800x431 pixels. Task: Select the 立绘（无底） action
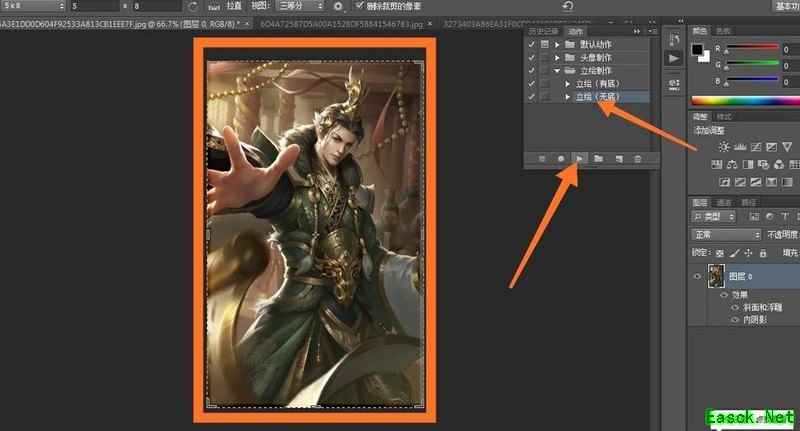(x=598, y=97)
